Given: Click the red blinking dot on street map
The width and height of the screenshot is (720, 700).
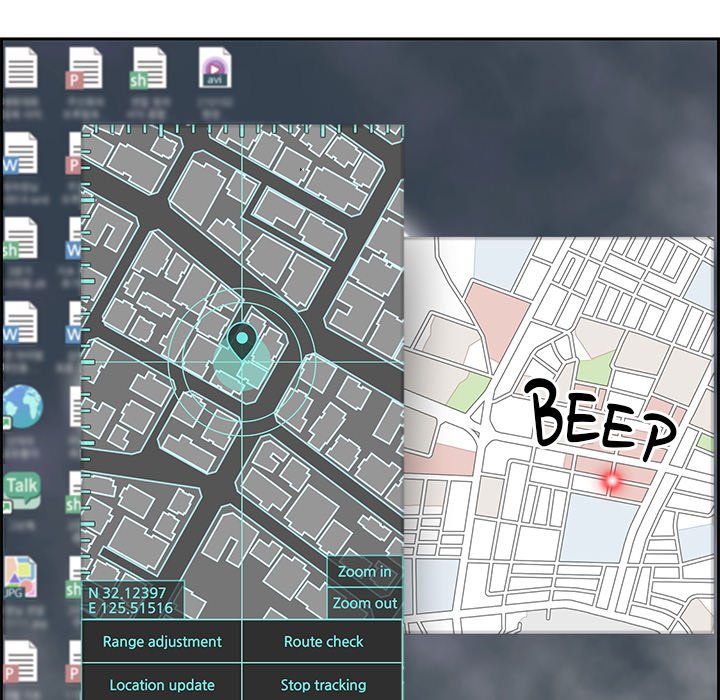Looking at the screenshot, I should 611,481.
